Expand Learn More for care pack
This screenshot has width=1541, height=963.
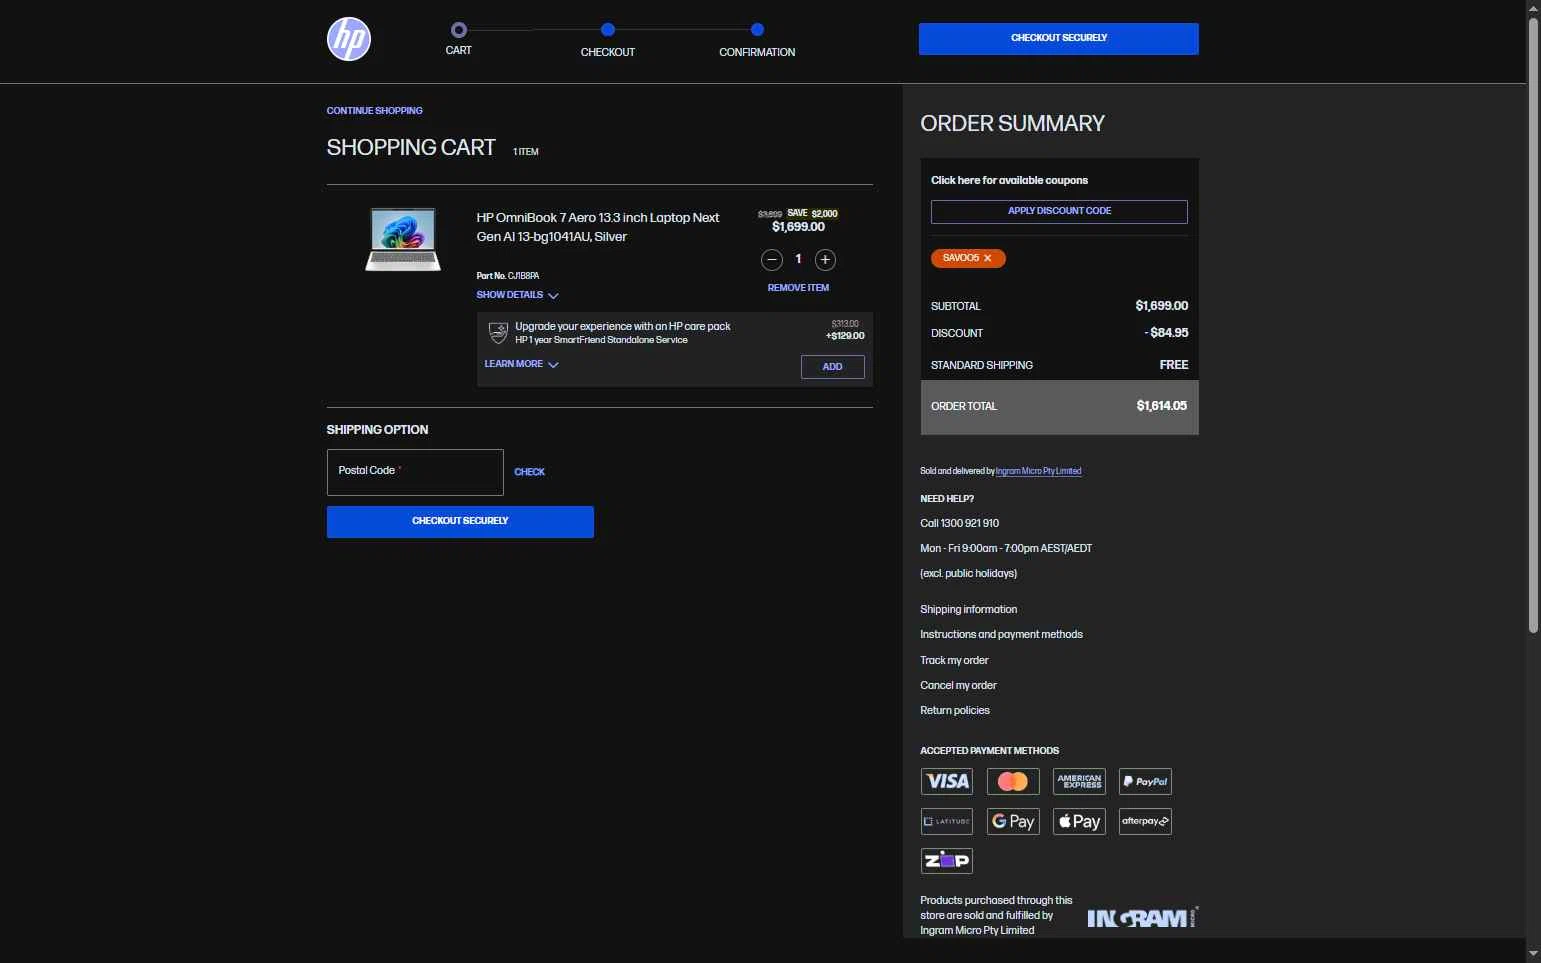point(521,364)
